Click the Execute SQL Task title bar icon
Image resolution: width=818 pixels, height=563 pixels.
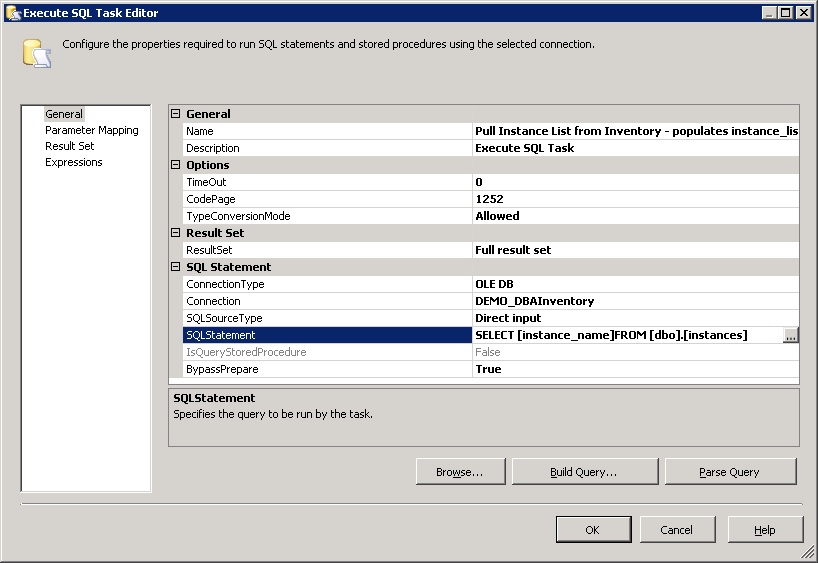12,12
